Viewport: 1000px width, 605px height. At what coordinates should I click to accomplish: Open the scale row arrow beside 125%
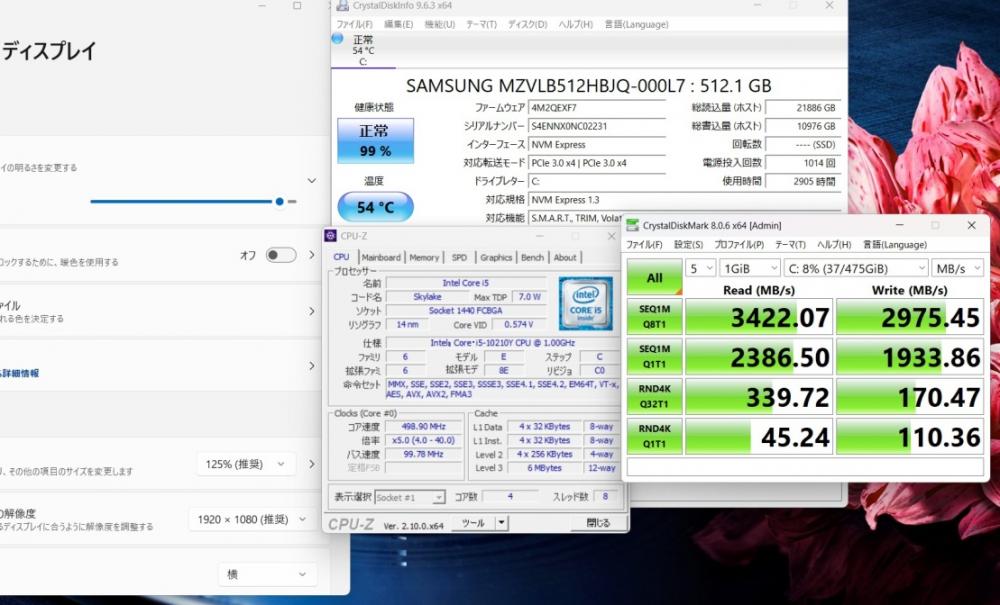point(312,464)
